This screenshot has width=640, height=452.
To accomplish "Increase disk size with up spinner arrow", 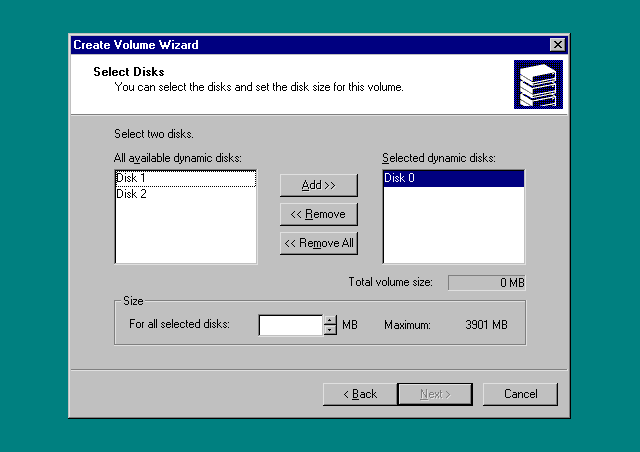I will pos(330,320).
